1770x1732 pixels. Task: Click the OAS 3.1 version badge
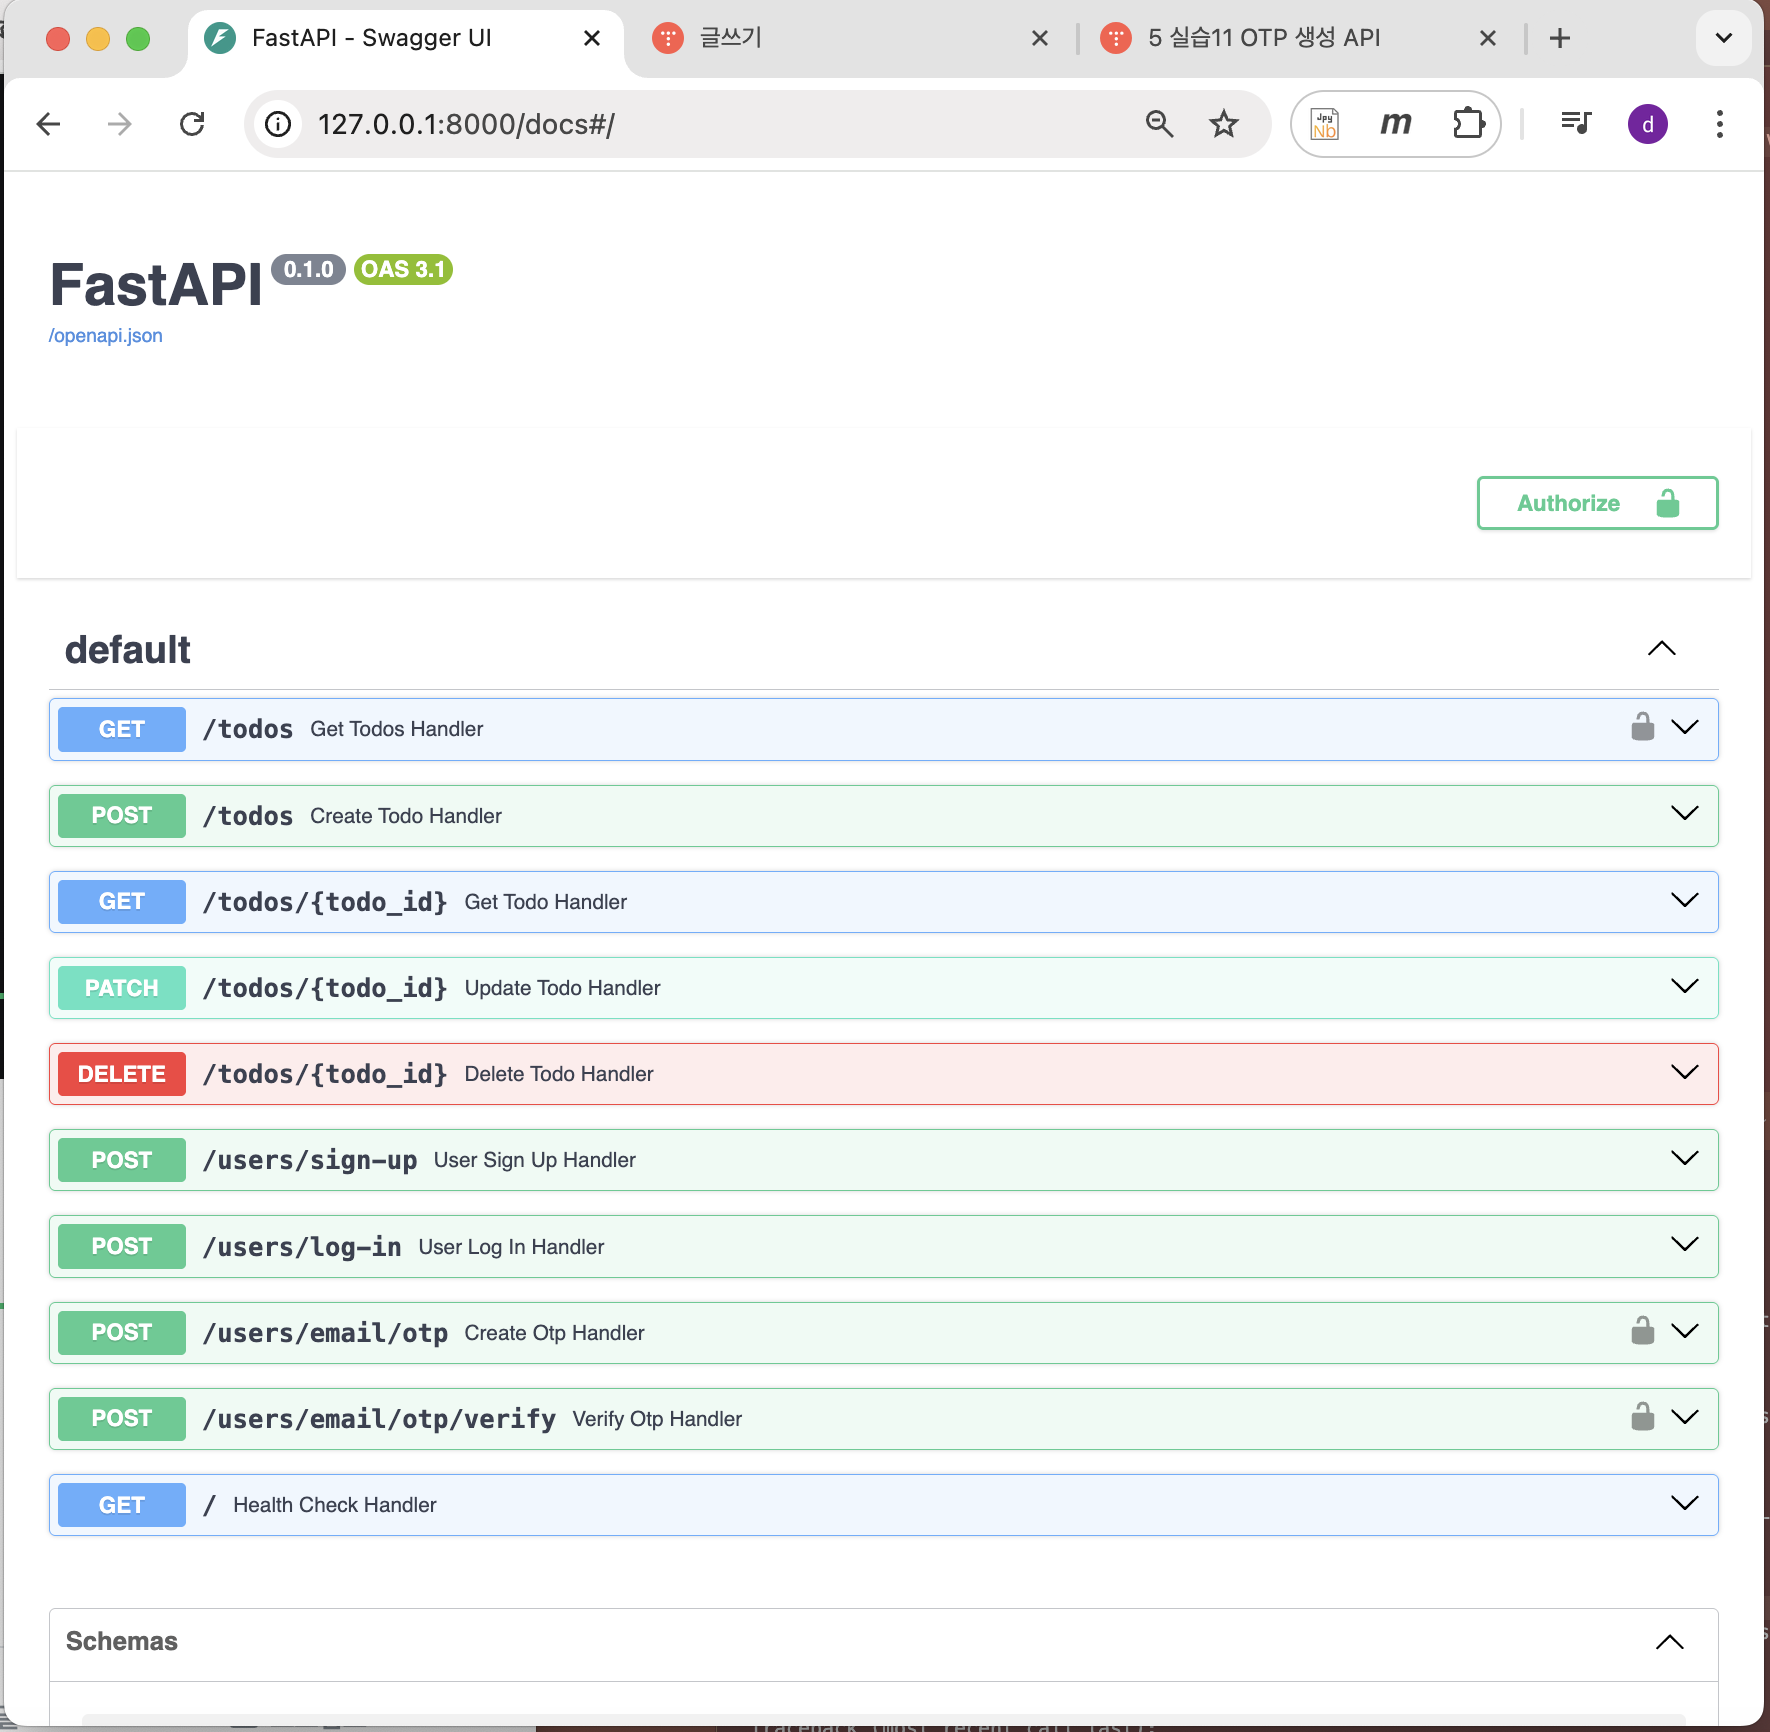click(403, 269)
